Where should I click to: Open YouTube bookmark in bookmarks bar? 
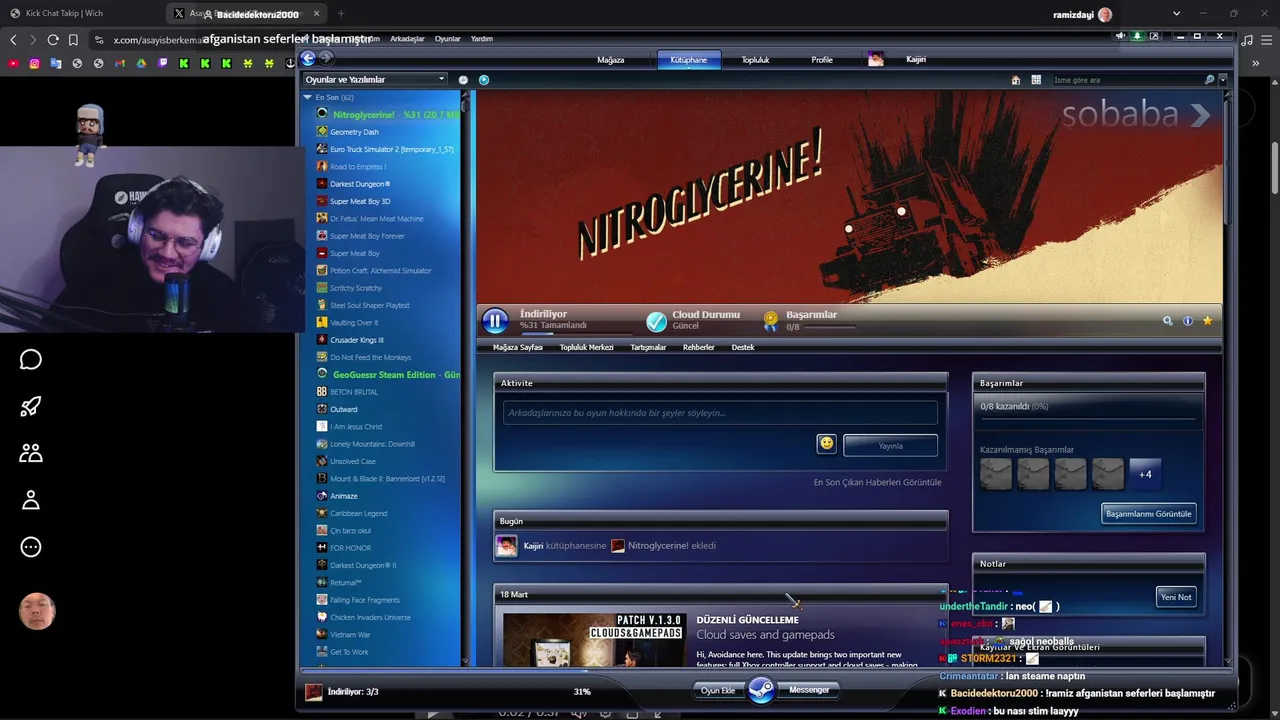13,63
